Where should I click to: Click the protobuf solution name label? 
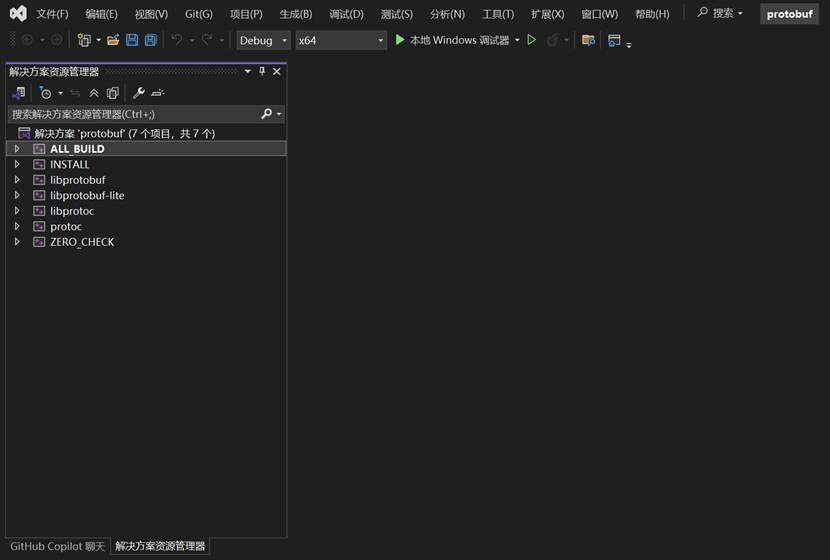coord(789,14)
